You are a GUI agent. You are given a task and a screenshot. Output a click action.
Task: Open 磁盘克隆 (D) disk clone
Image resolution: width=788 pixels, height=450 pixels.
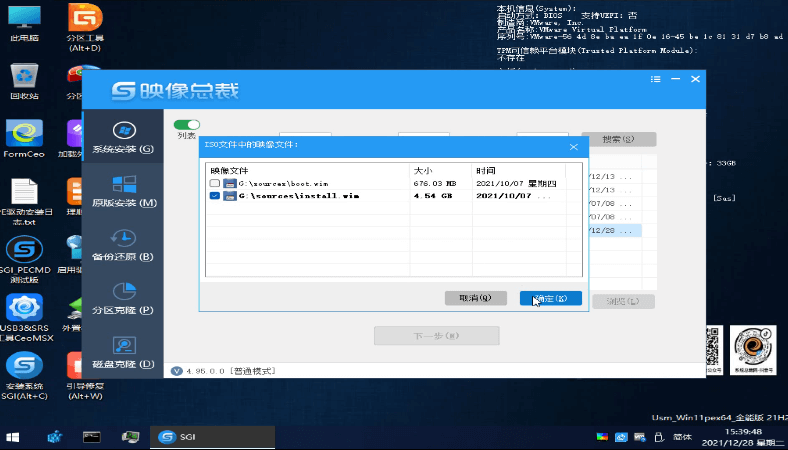click(123, 351)
